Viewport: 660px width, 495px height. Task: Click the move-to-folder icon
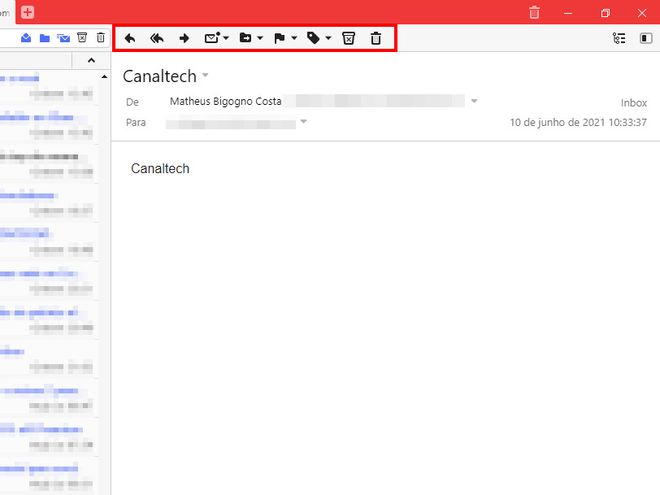pyautogui.click(x=245, y=38)
